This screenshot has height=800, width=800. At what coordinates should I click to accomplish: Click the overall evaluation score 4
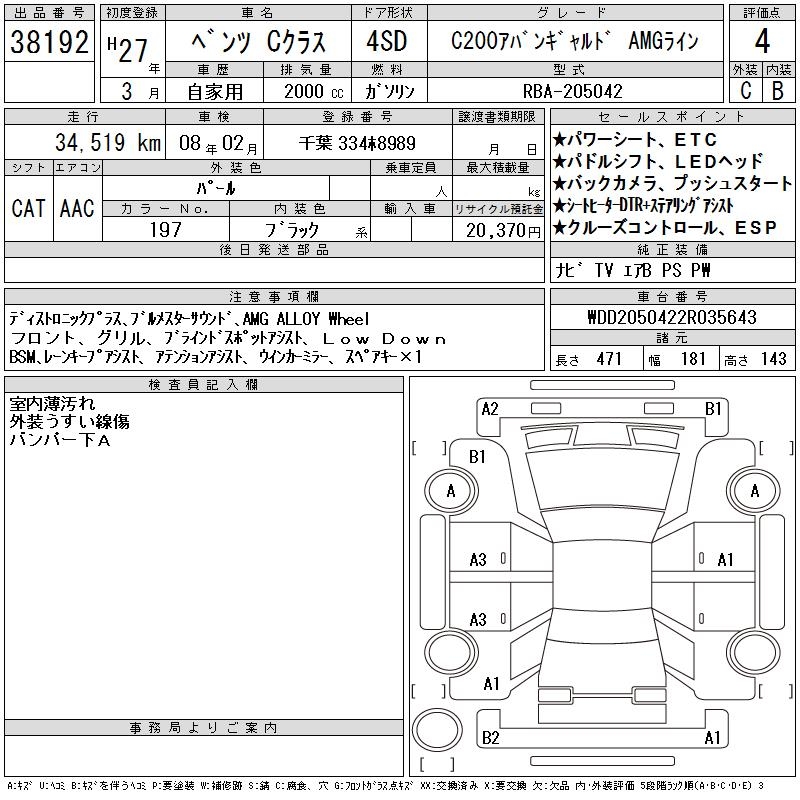[x=762, y=41]
